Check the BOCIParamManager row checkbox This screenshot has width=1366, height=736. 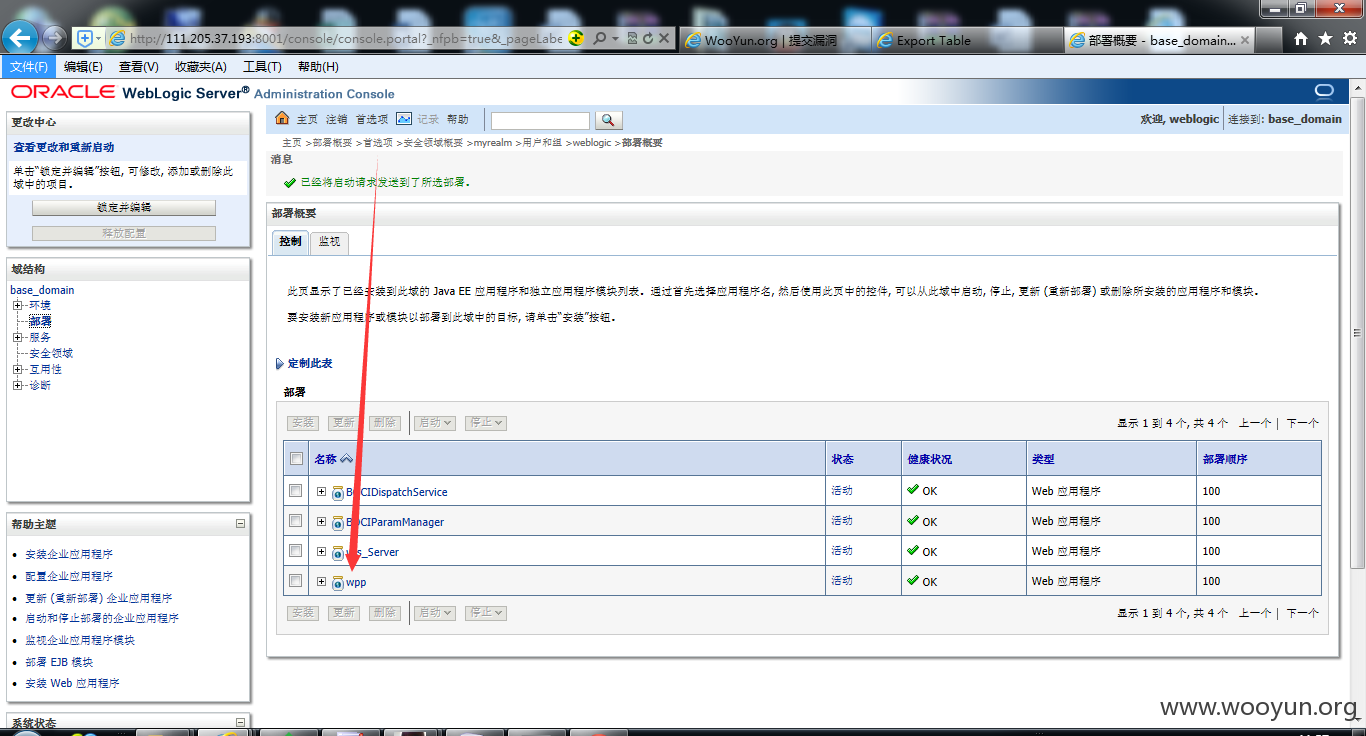click(x=295, y=521)
